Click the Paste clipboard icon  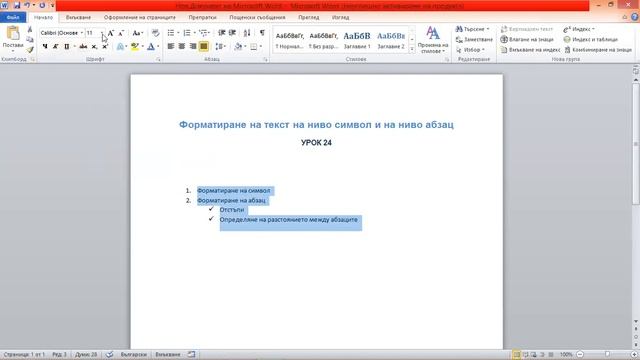point(13,33)
